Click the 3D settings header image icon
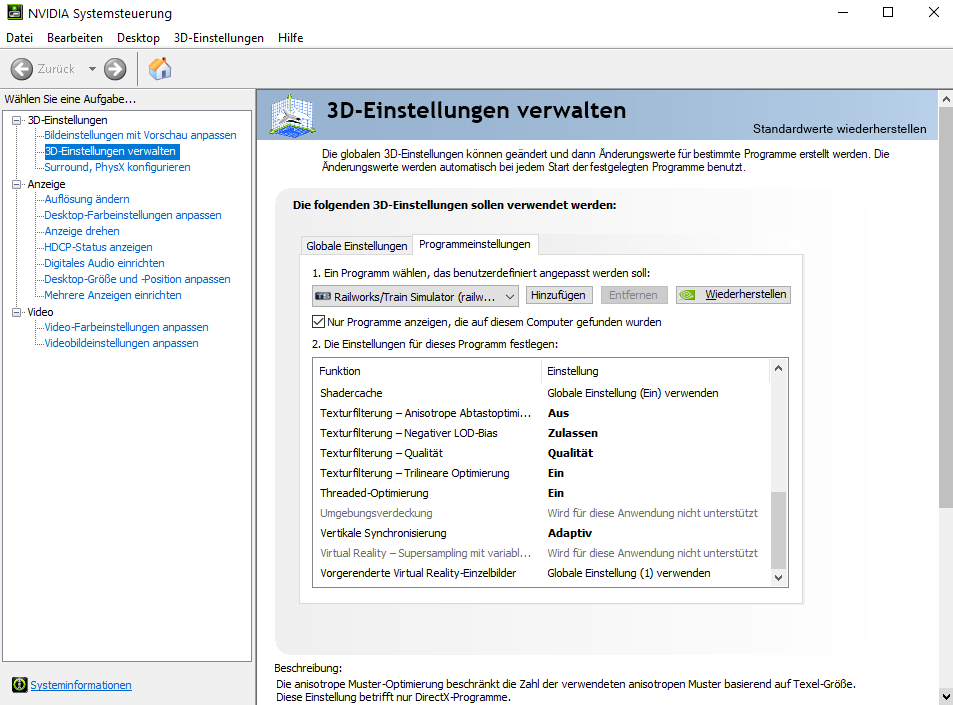The height and width of the screenshot is (705, 953). 294,115
